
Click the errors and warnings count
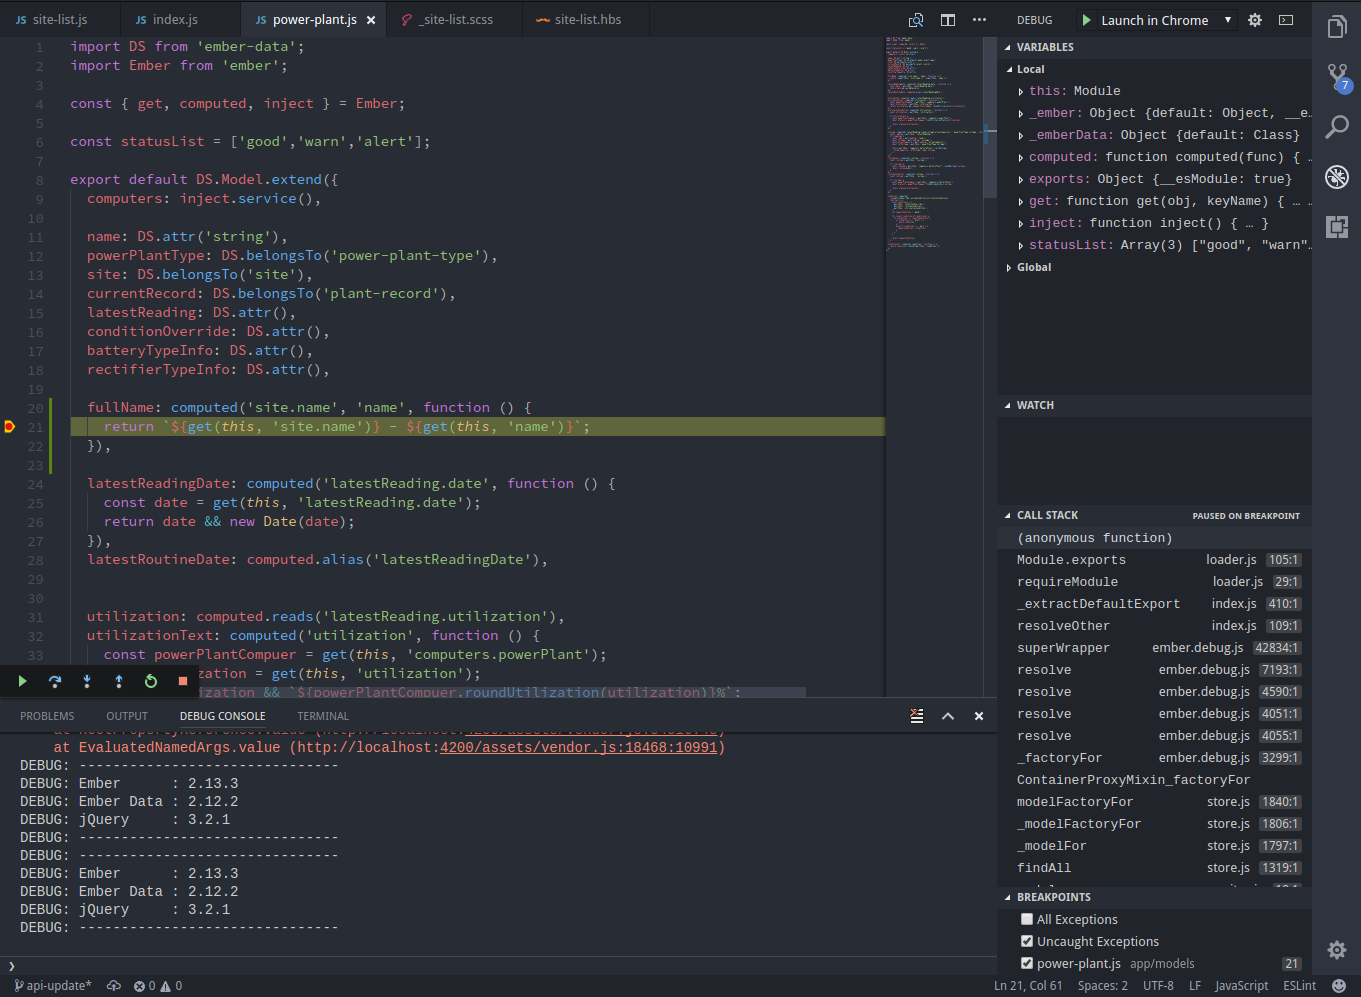pos(158,986)
